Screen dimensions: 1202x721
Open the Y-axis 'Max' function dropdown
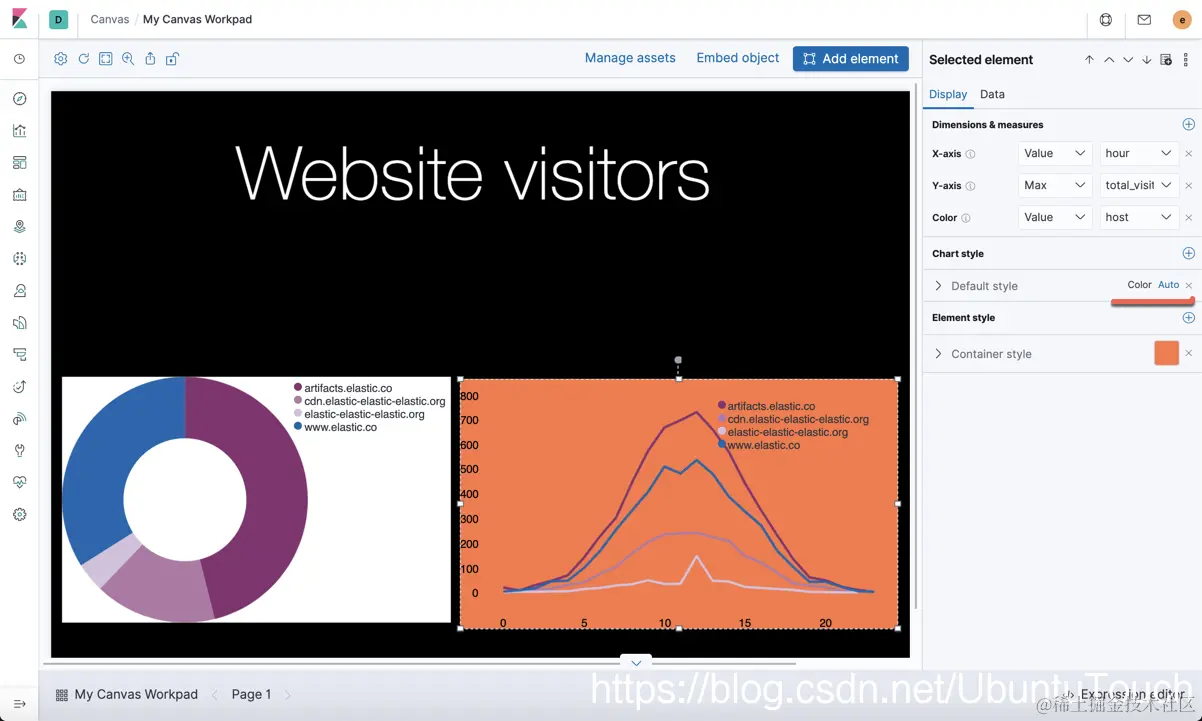pos(1055,185)
